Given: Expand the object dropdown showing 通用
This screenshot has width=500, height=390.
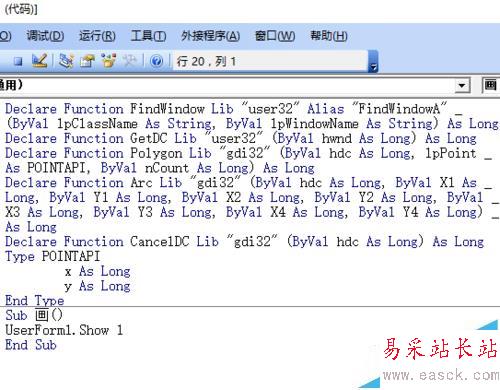Looking at the screenshot, I should pos(462,86).
